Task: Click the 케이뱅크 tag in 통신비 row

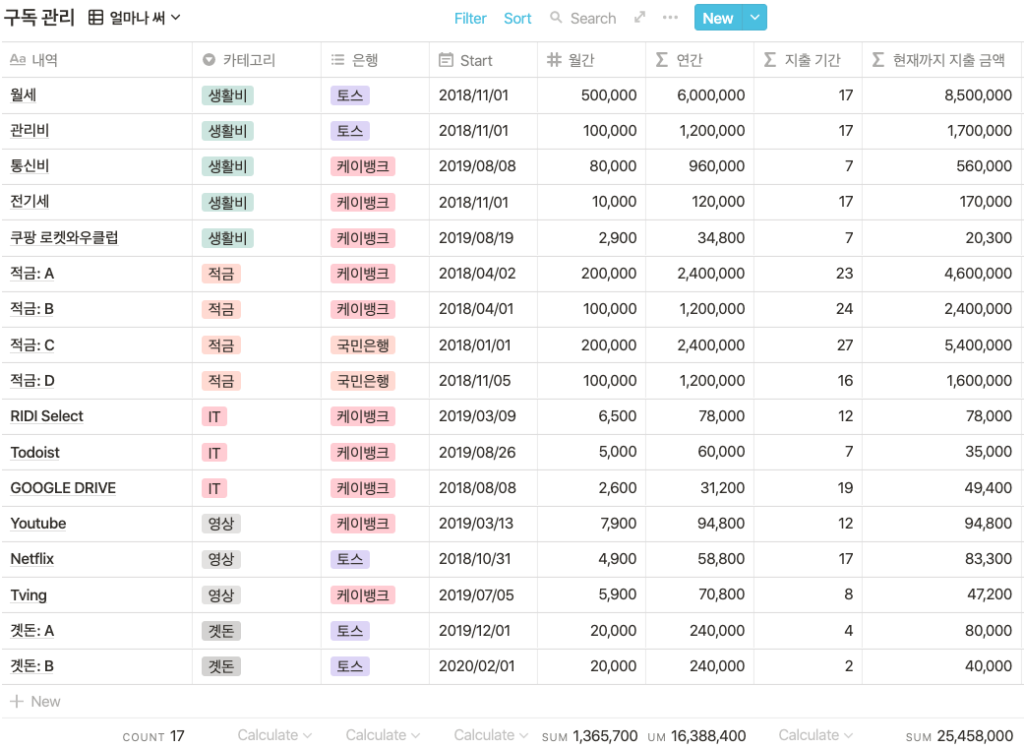Action: (362, 167)
